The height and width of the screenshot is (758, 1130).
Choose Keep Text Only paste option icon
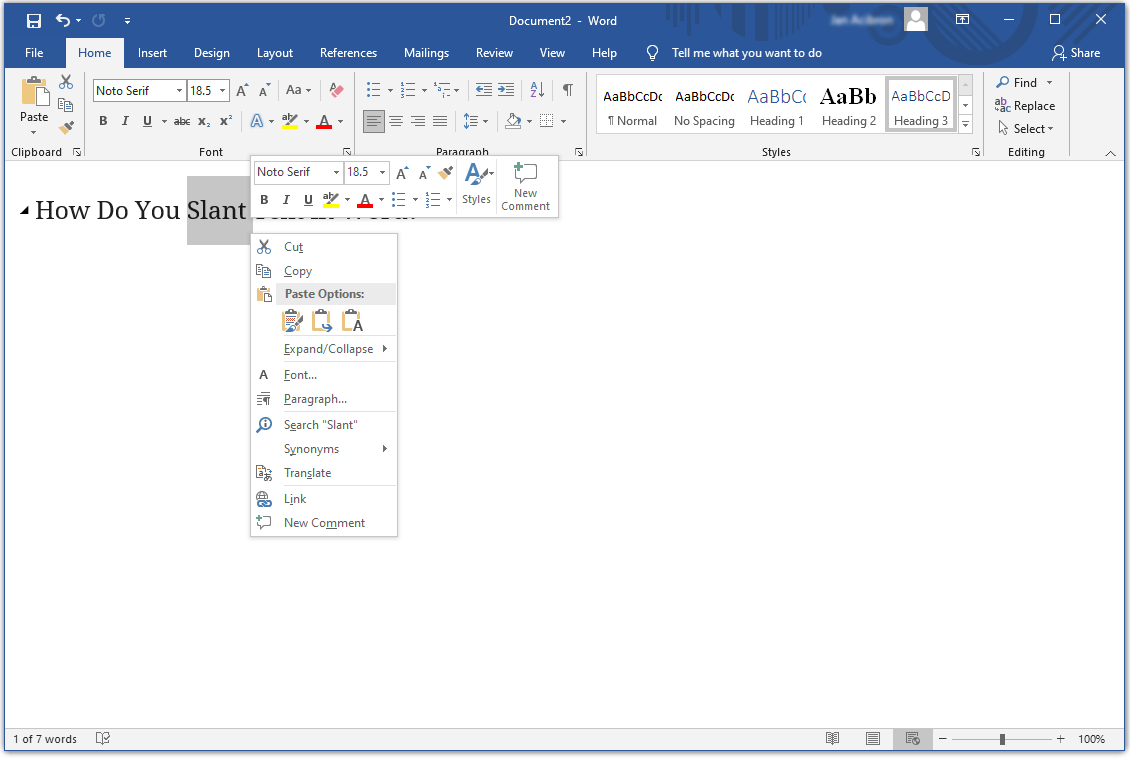(x=352, y=321)
